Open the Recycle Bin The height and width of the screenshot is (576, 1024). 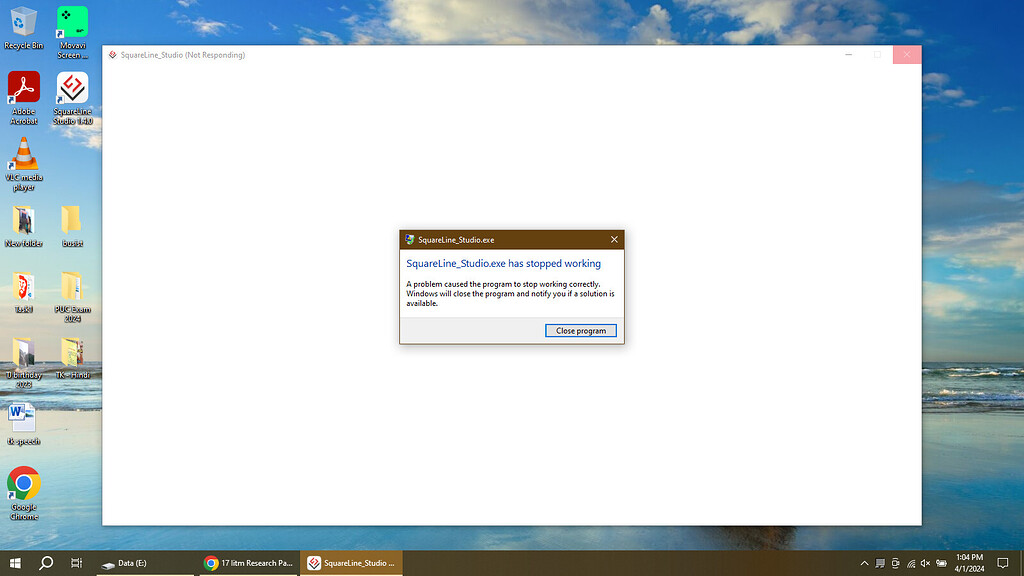pos(23,25)
